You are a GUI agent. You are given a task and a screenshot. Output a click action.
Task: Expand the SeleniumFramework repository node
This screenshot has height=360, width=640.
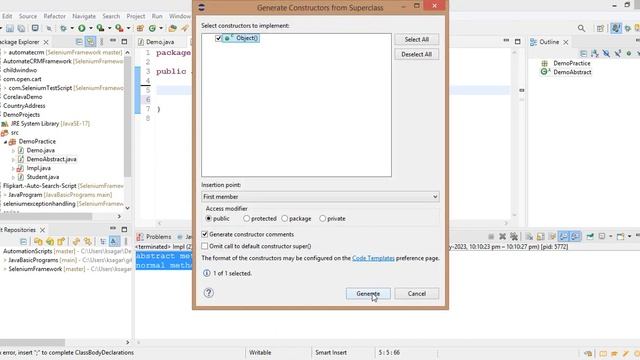[5, 269]
